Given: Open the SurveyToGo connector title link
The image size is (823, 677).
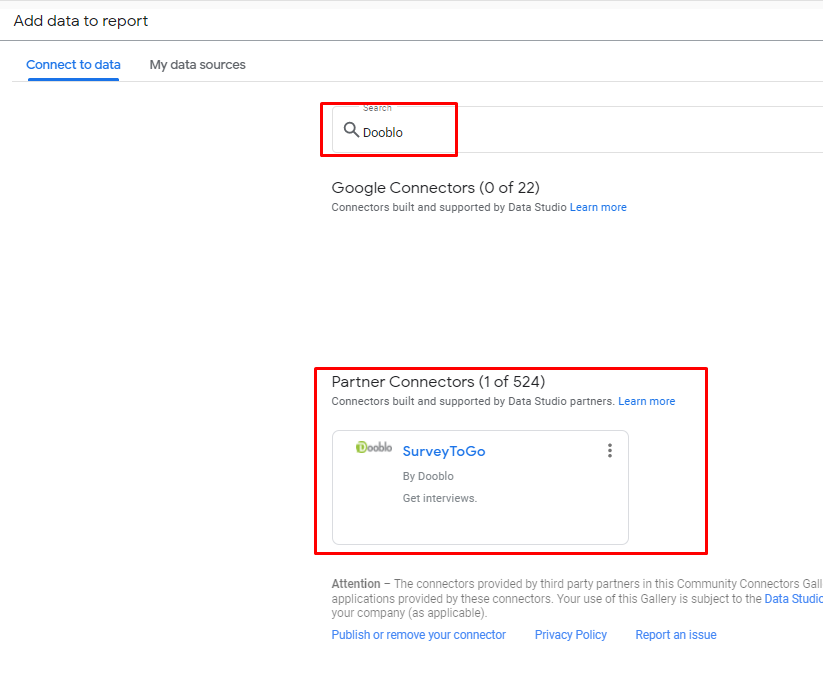Looking at the screenshot, I should (444, 451).
